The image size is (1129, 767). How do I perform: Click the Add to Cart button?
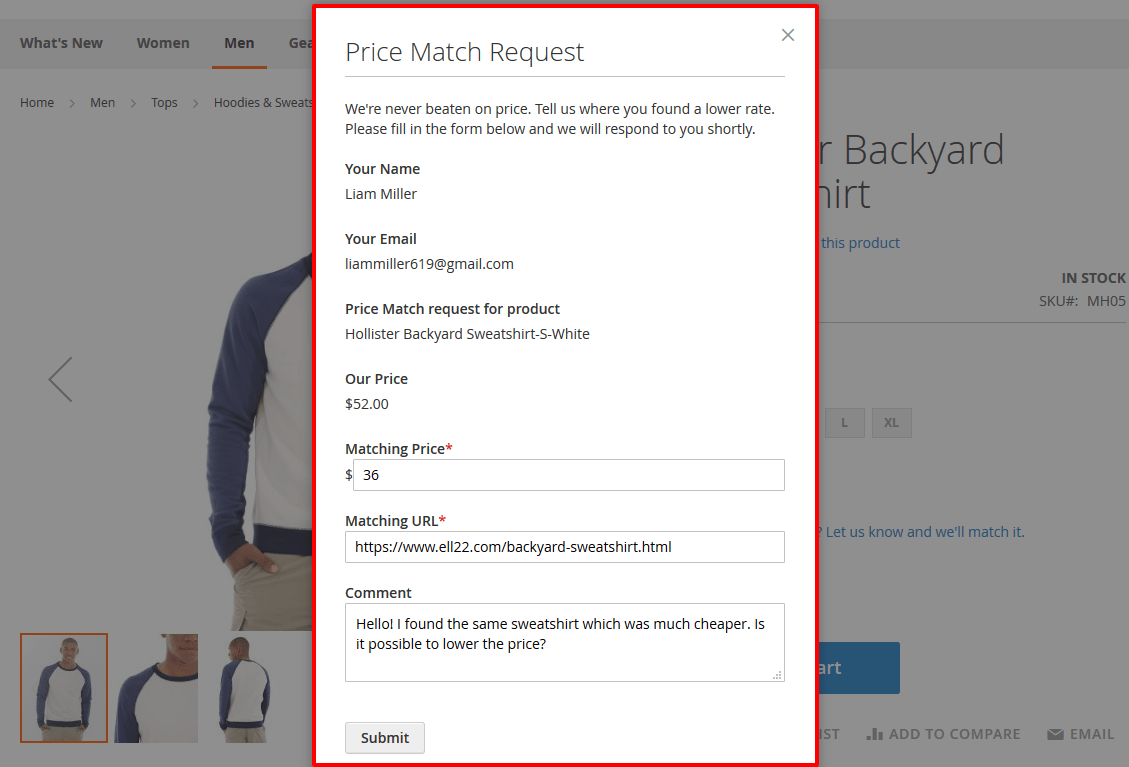(x=860, y=667)
